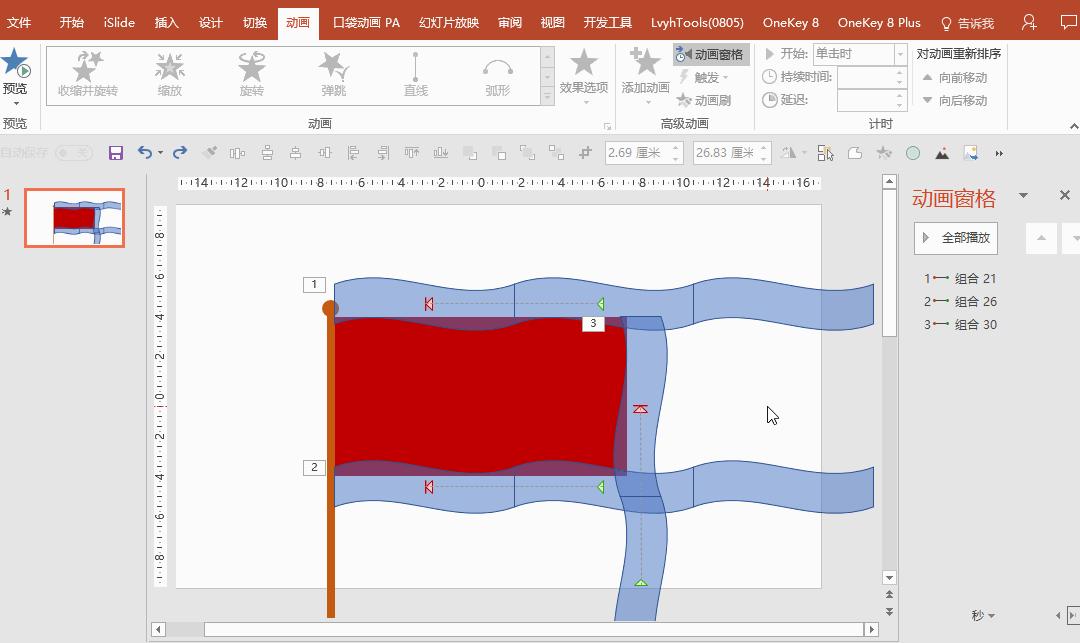1080x643 pixels.
Task: Click the Redo arrow icon
Action: [180, 153]
